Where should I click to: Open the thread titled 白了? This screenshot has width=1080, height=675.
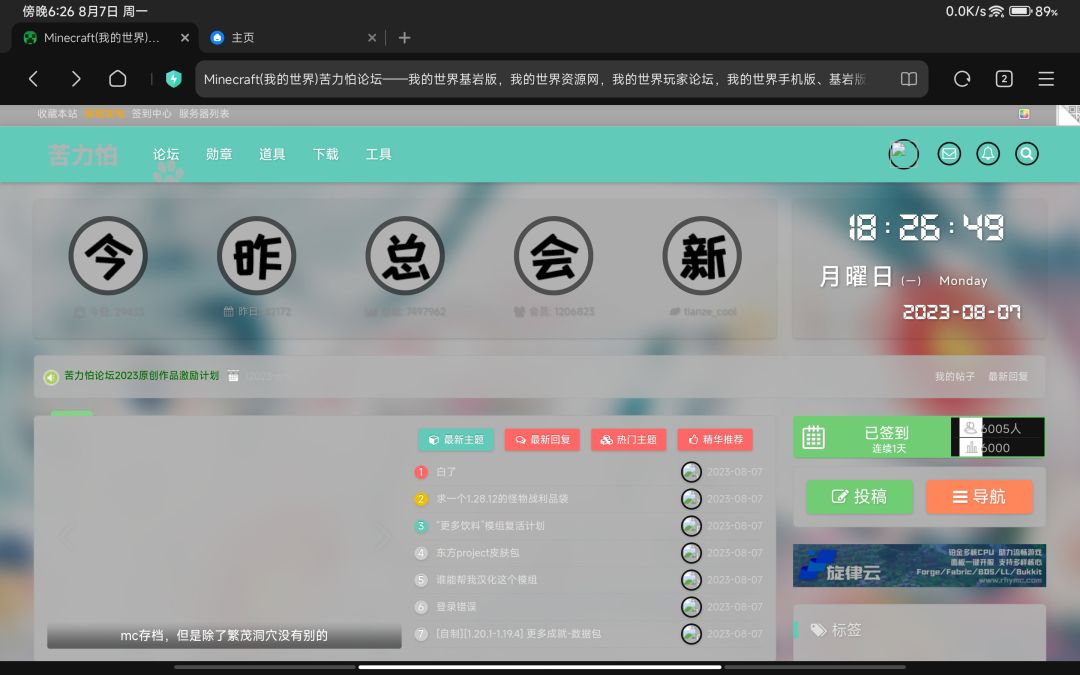pos(446,472)
